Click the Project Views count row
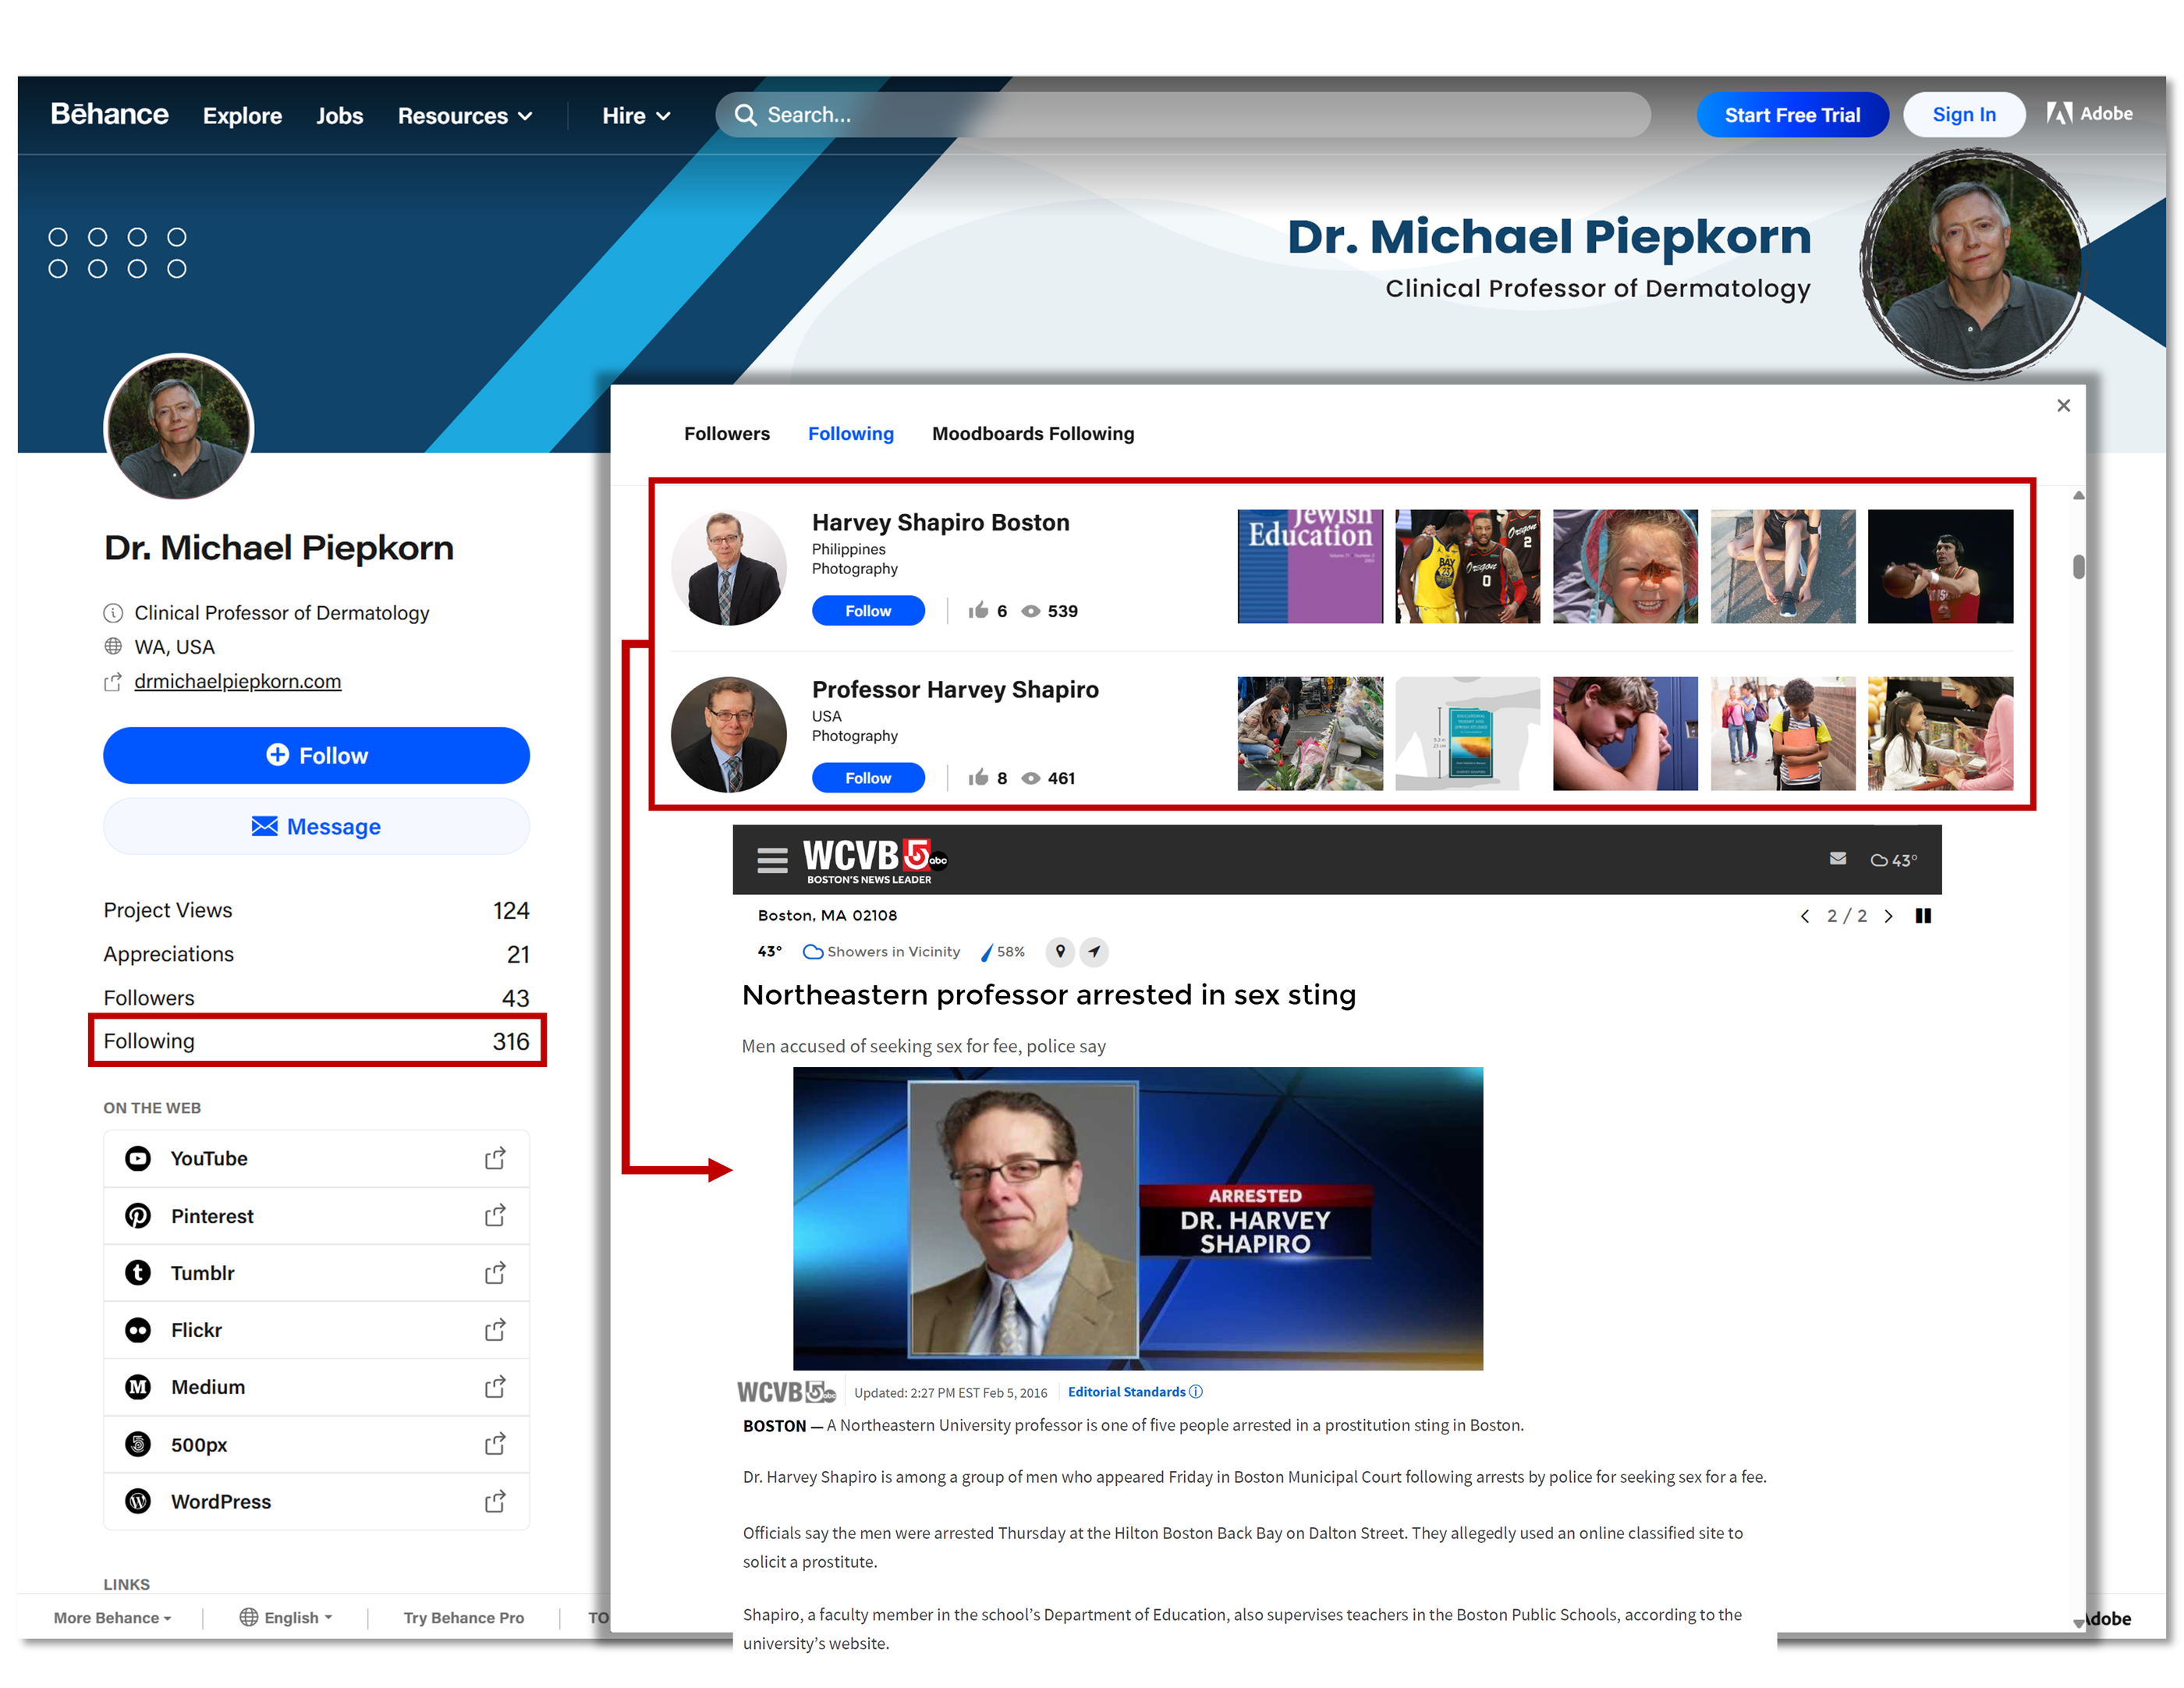 pos(317,910)
